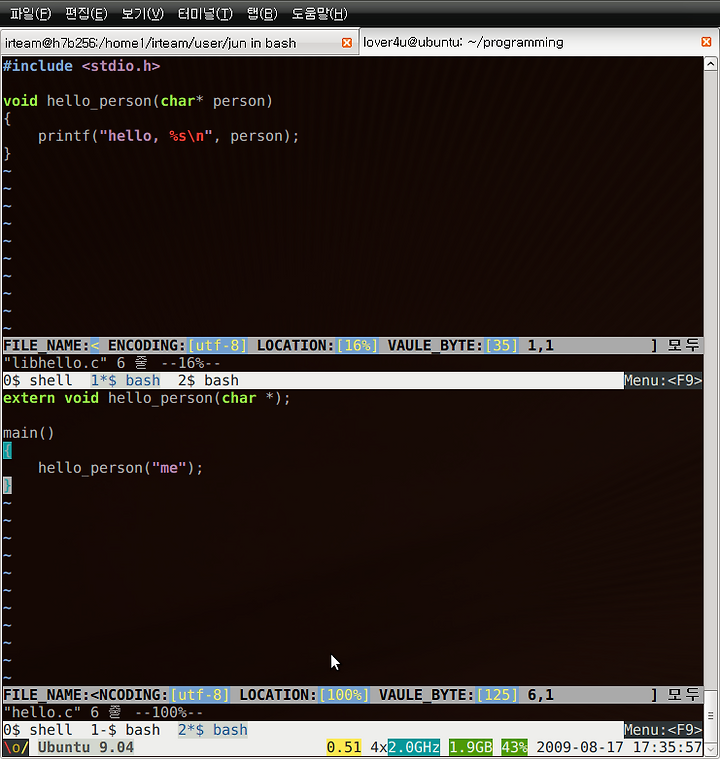
Task: Open the 도움말(H) menu
Action: pos(319,13)
